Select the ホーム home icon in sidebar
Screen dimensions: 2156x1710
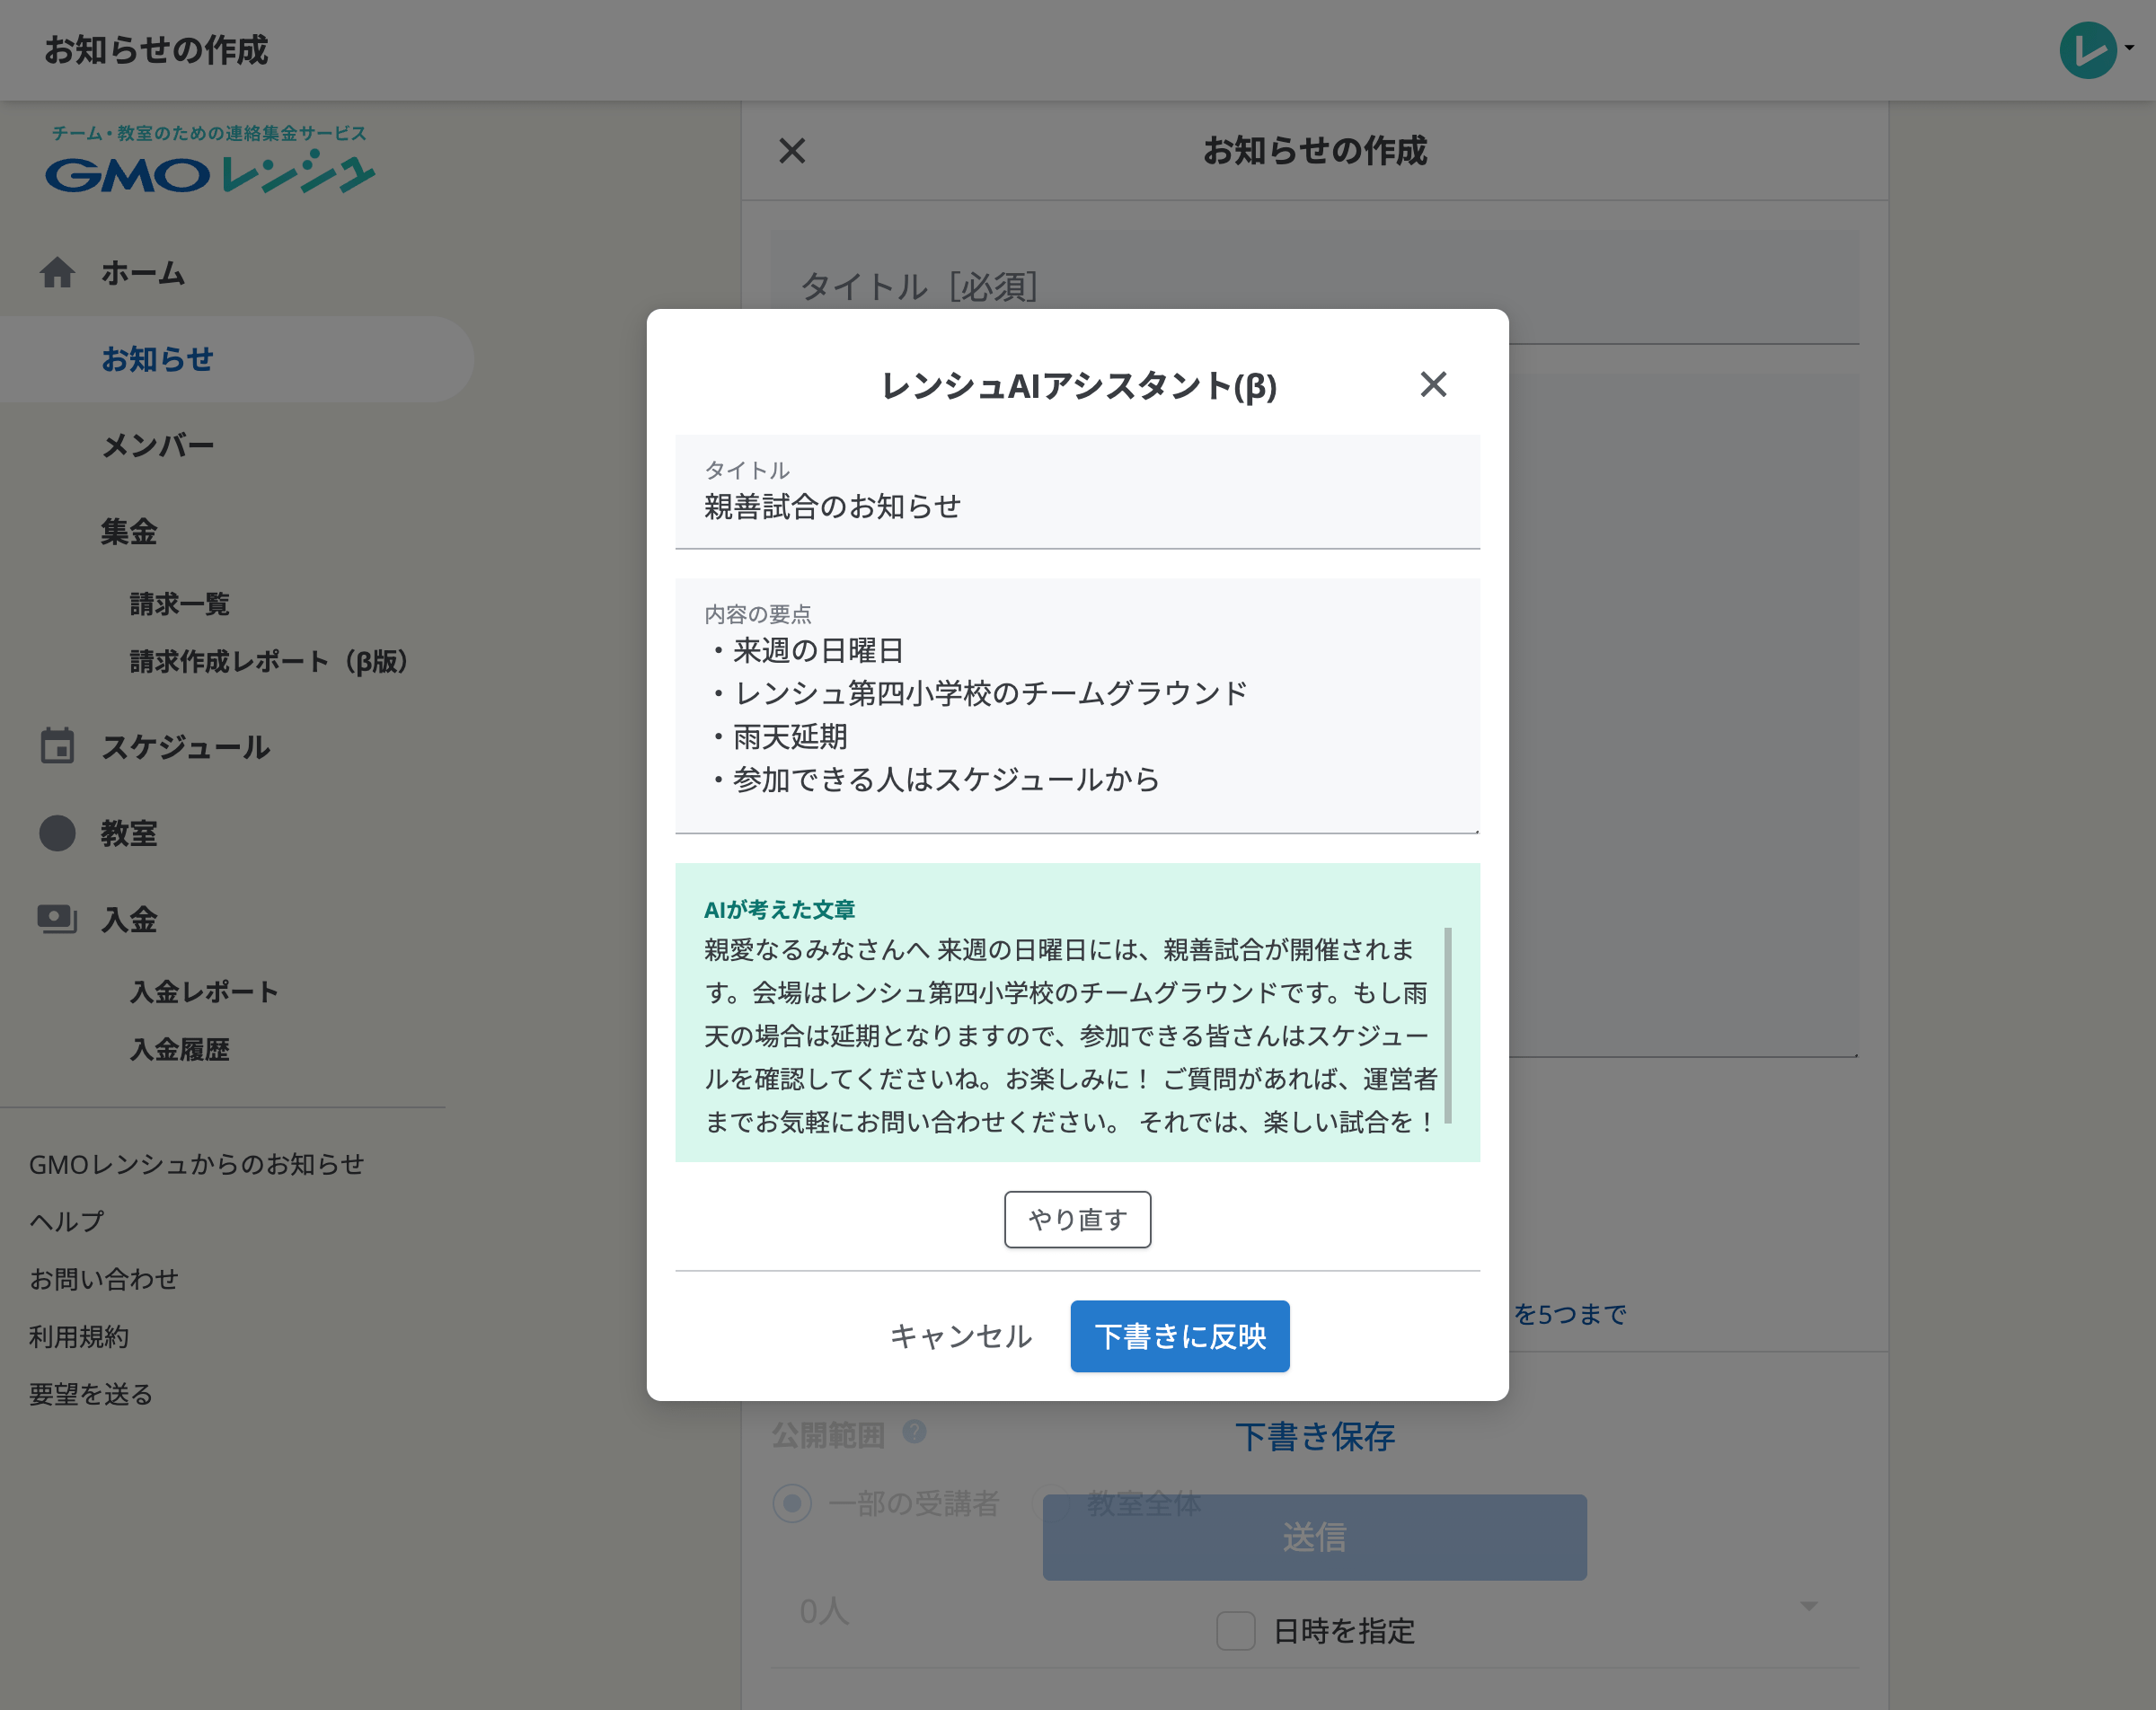[x=57, y=273]
